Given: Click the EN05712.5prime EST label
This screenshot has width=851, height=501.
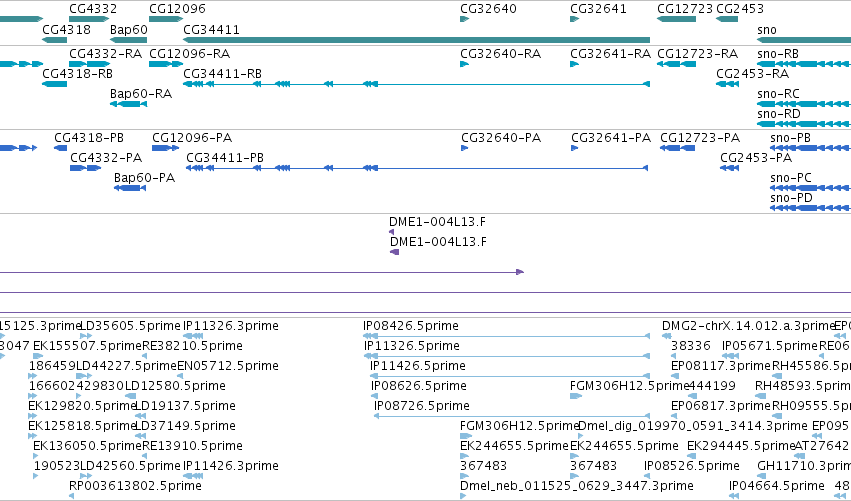Looking at the screenshot, I should (x=228, y=366).
